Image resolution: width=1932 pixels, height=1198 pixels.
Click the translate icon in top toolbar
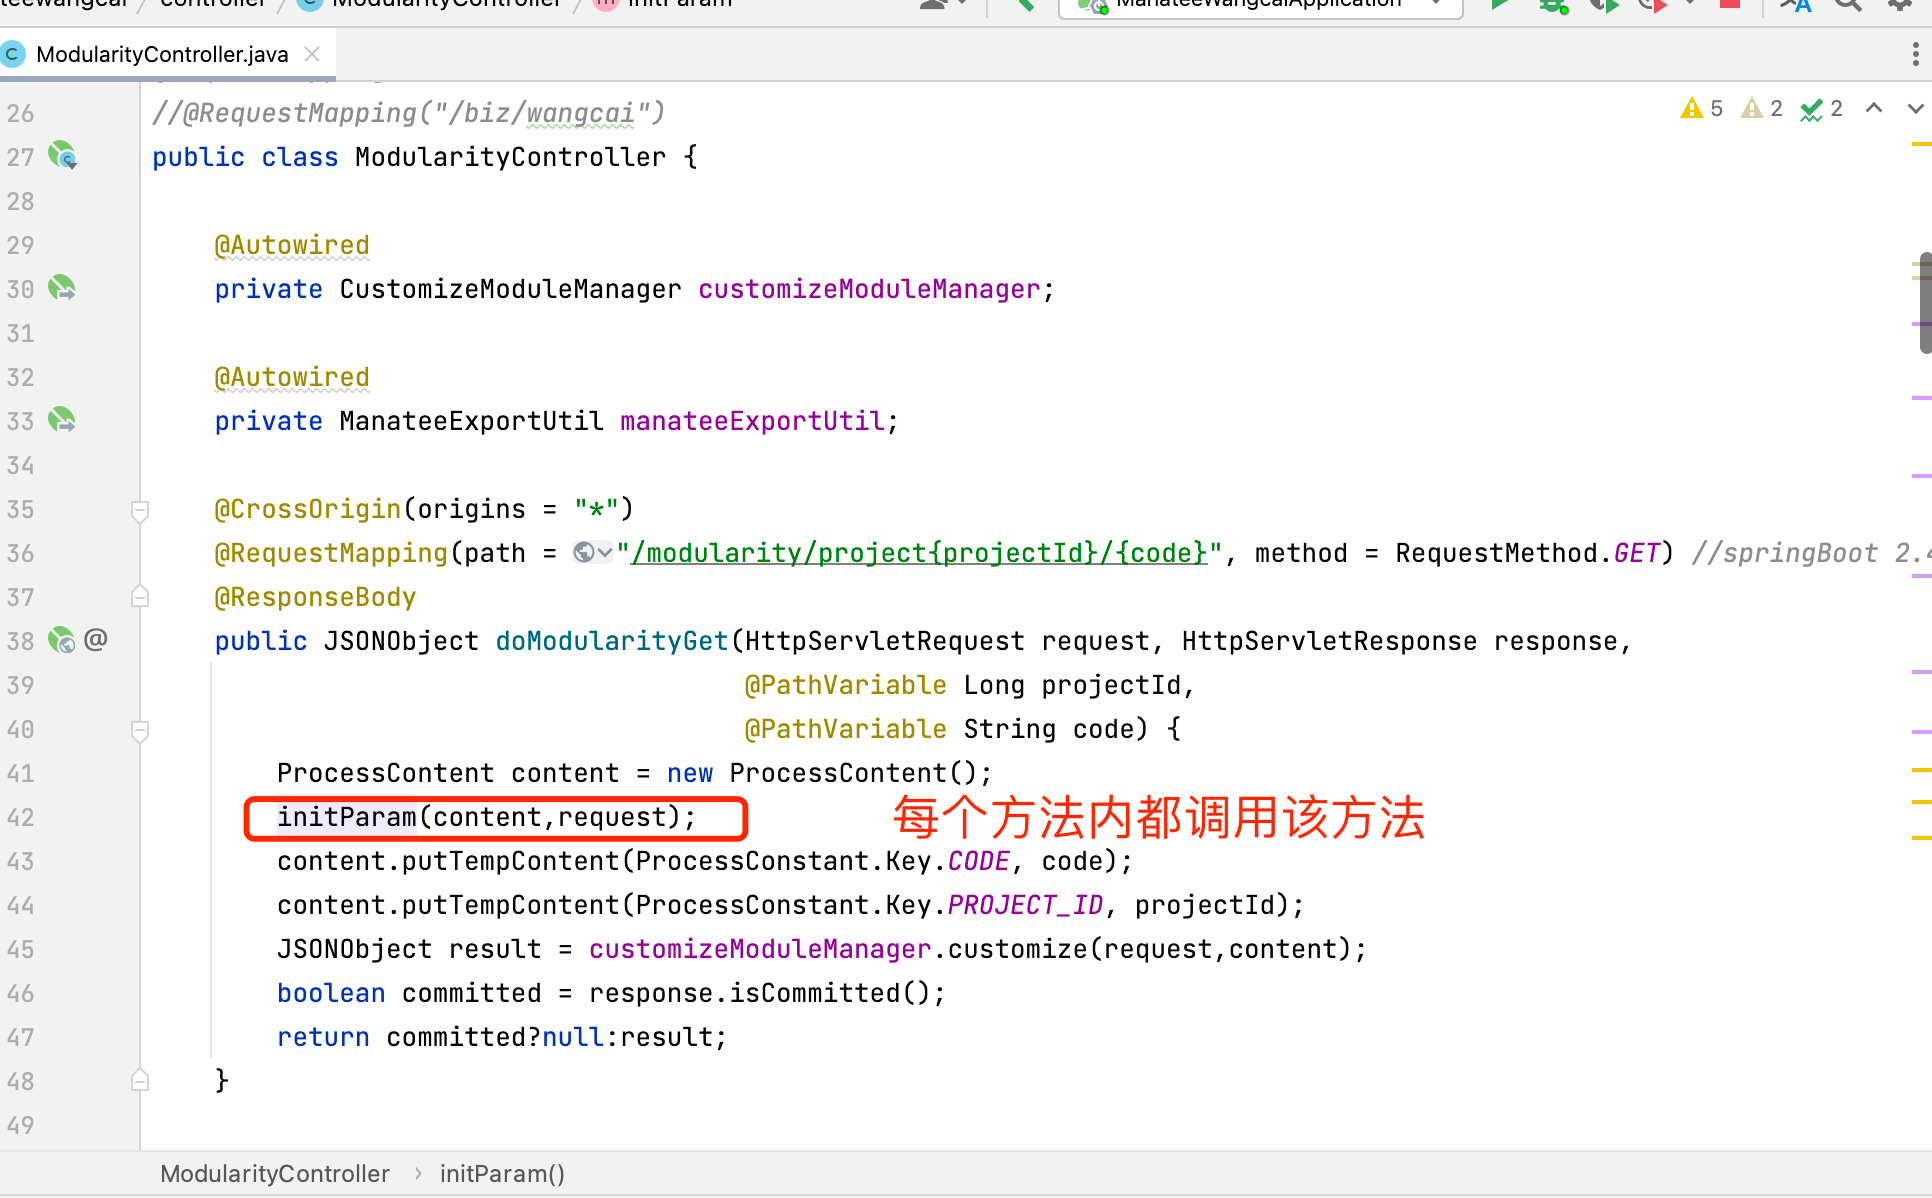click(1796, 5)
